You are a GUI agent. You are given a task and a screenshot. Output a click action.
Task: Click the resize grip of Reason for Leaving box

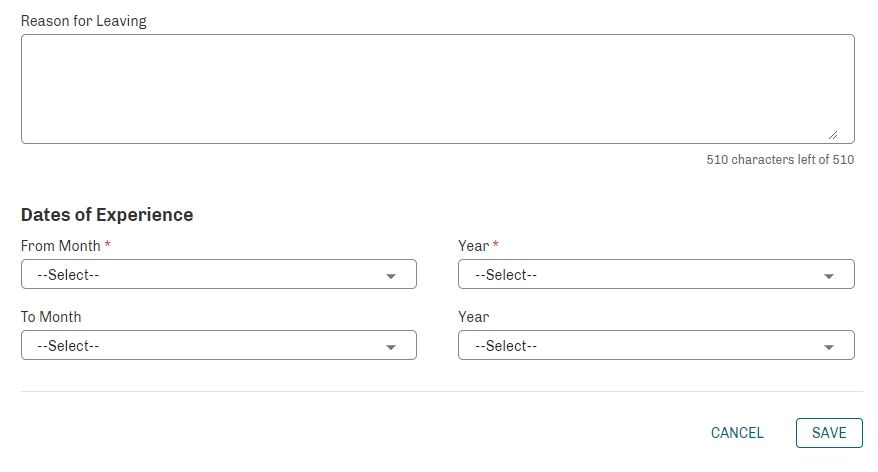tap(833, 135)
